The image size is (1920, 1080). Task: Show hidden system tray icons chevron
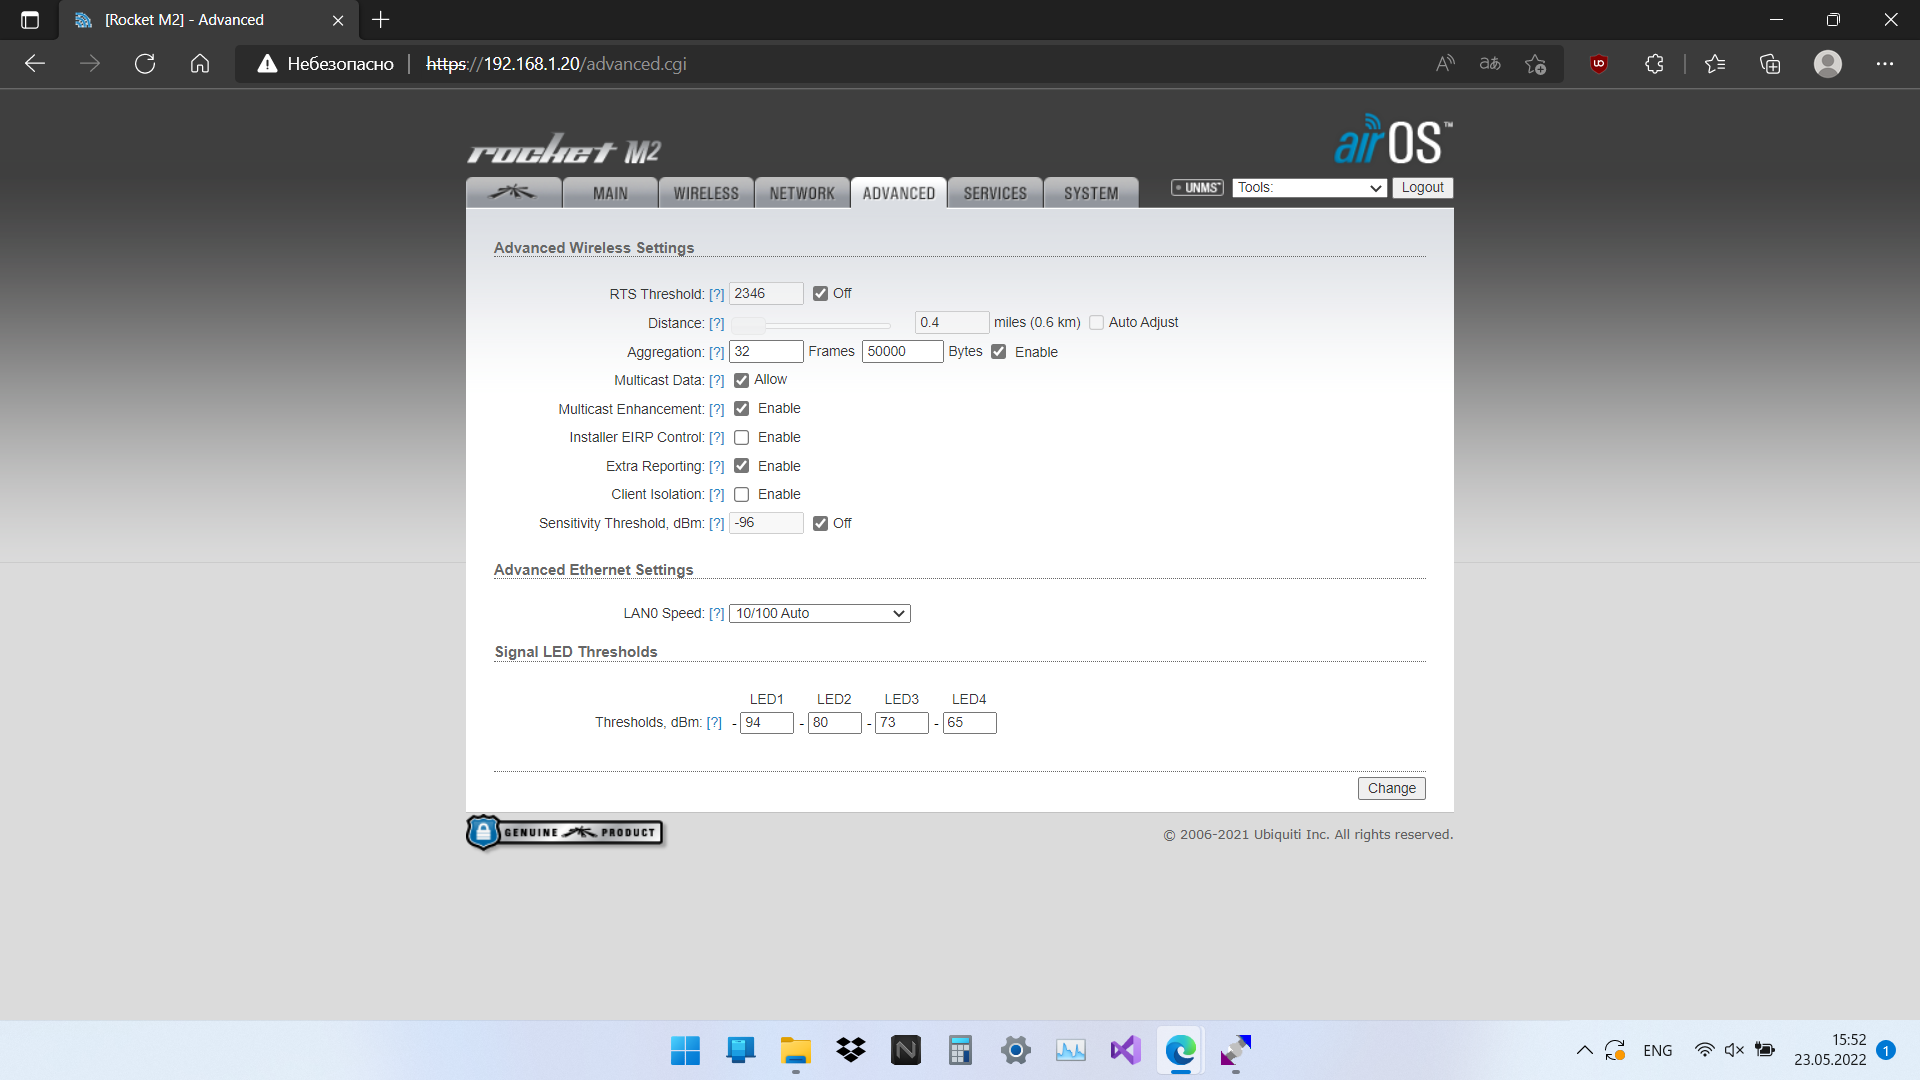click(x=1584, y=1050)
